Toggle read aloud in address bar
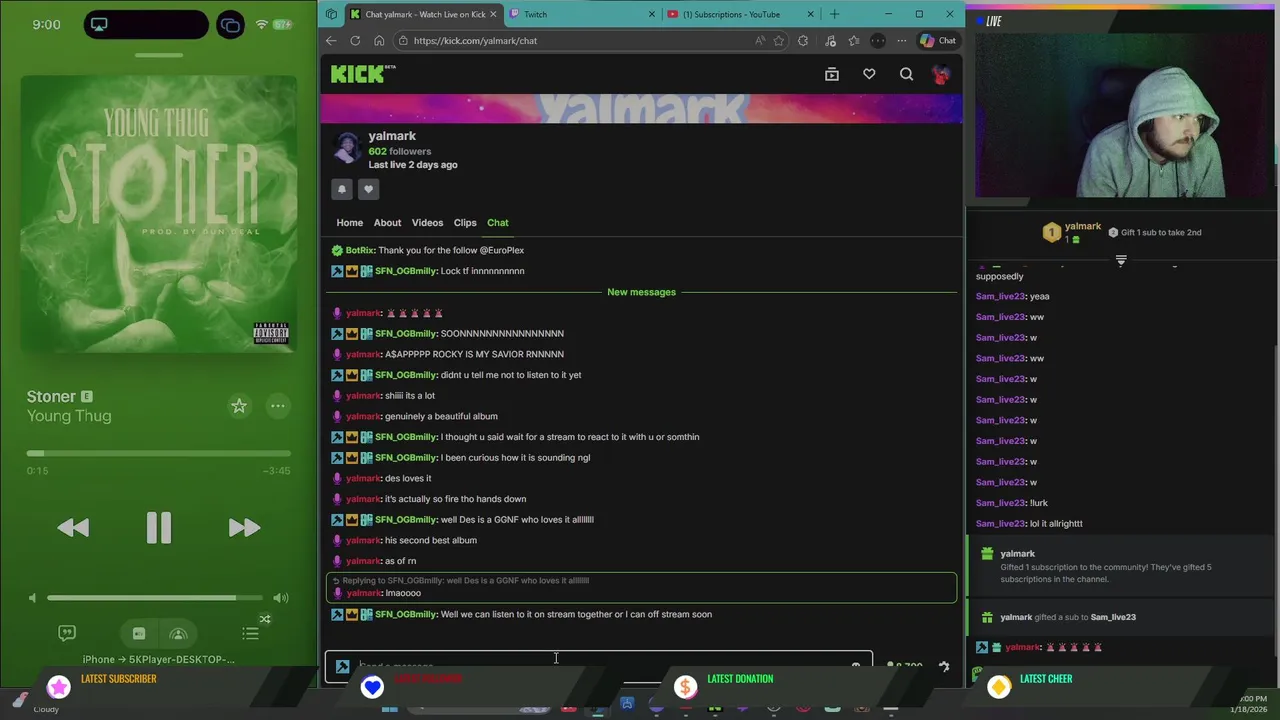 (760, 41)
